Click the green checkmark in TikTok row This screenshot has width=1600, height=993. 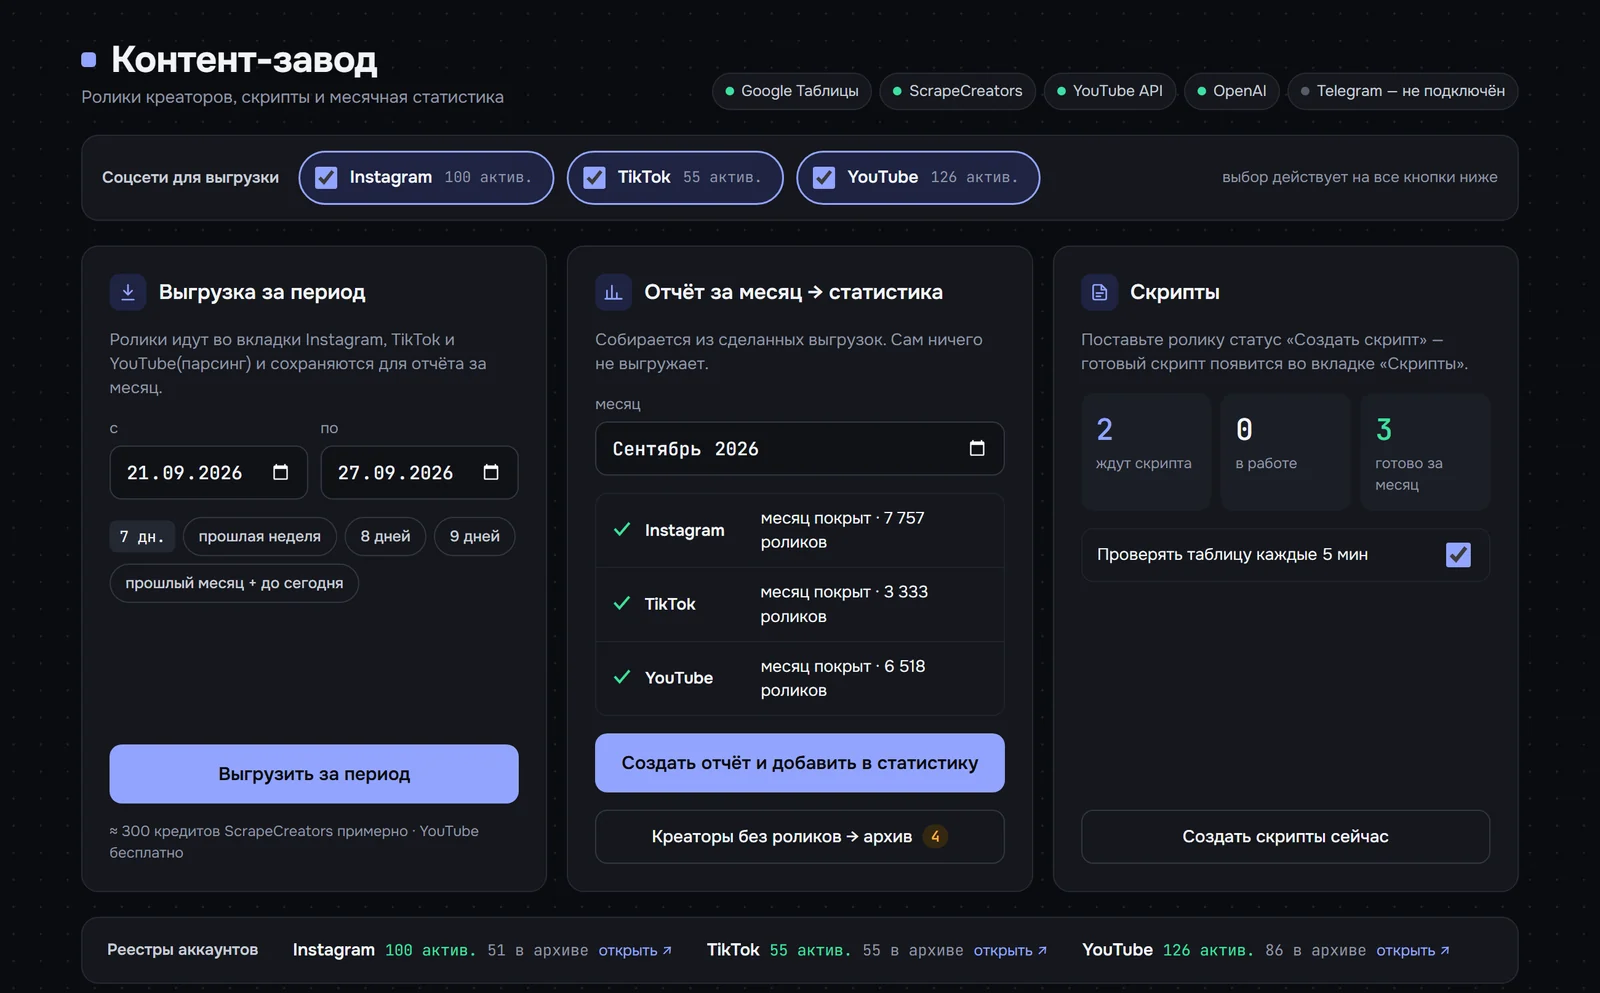coord(622,603)
